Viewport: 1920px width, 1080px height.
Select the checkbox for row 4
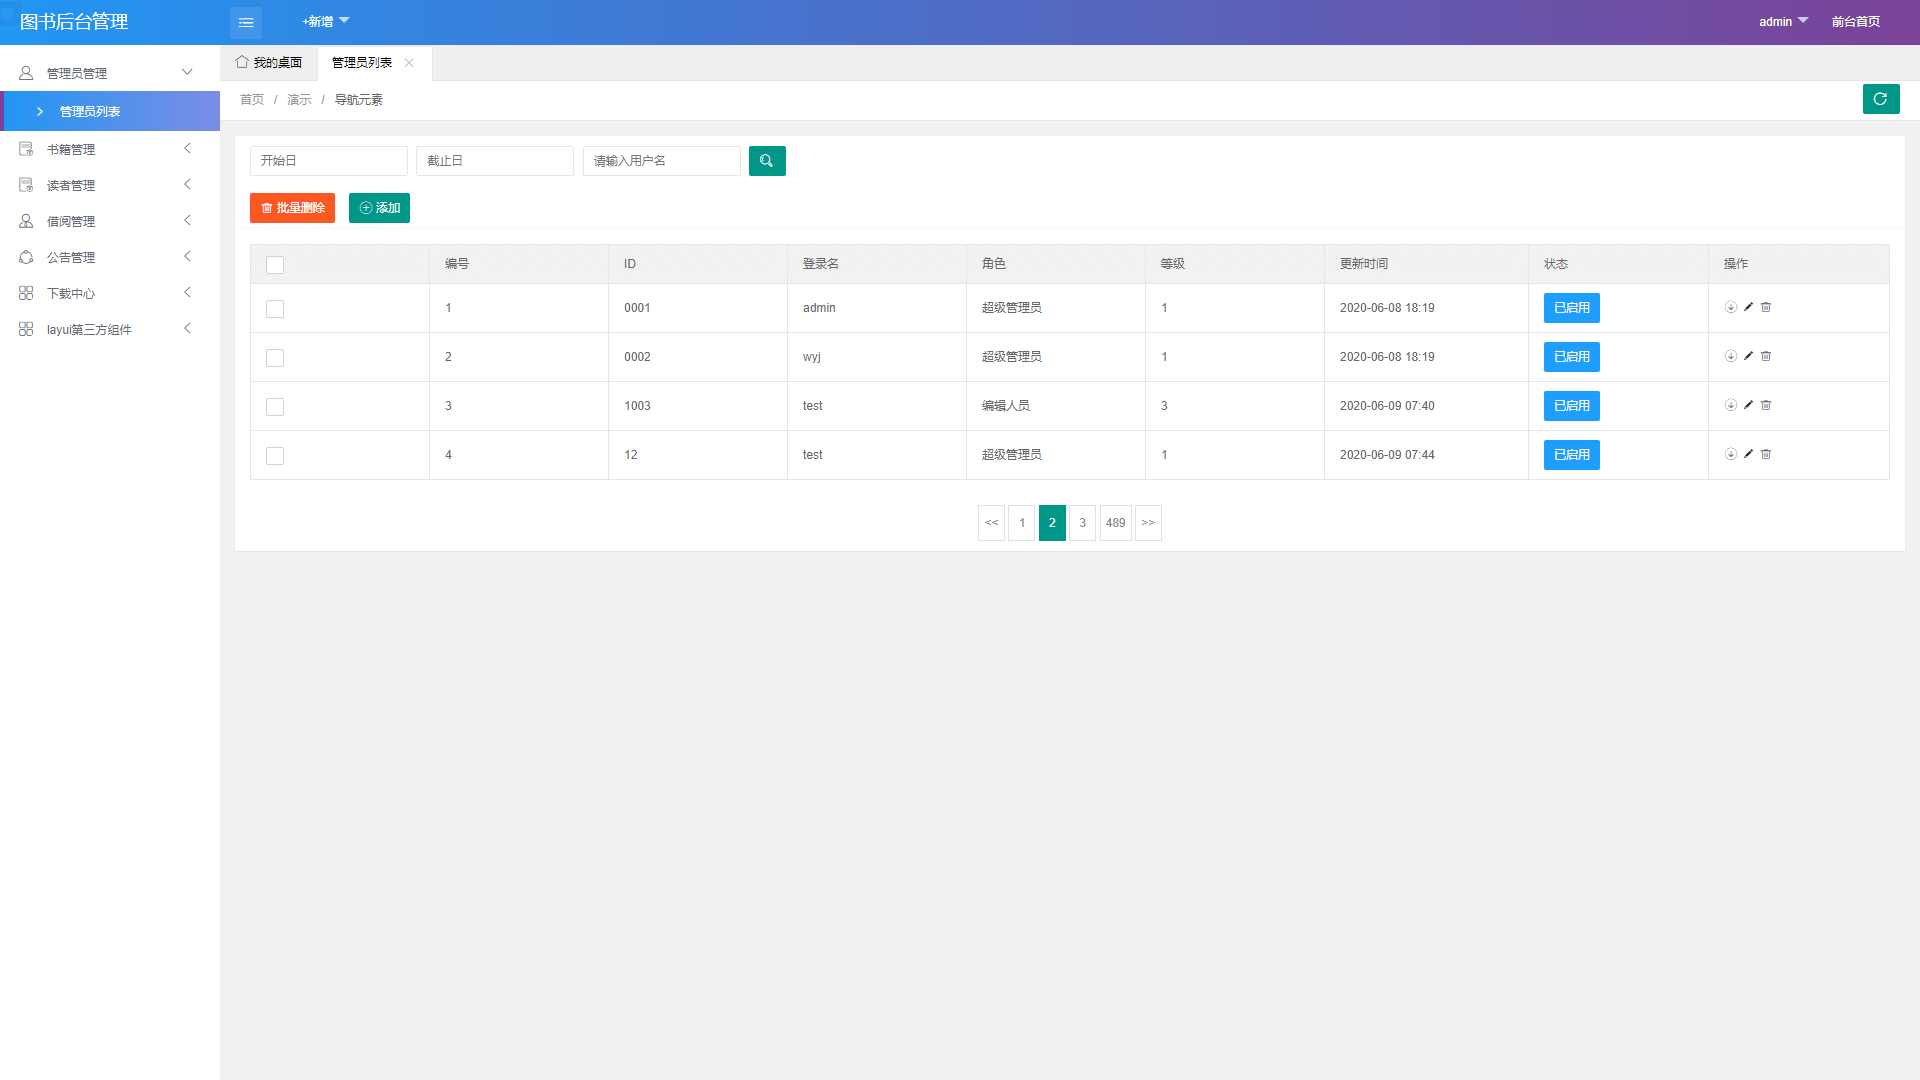tap(275, 456)
